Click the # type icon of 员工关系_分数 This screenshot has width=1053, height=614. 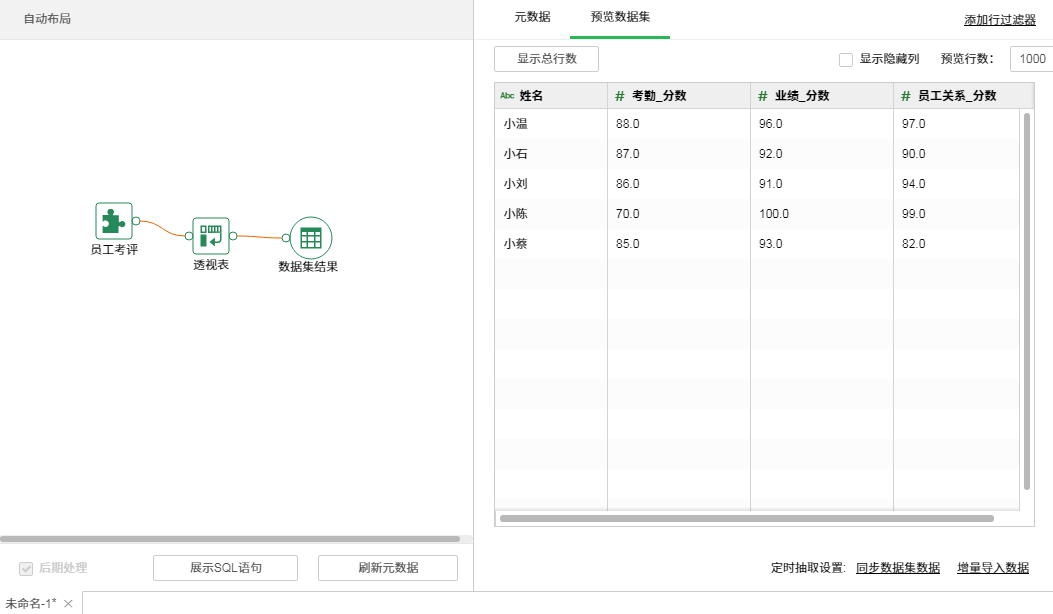tap(905, 96)
